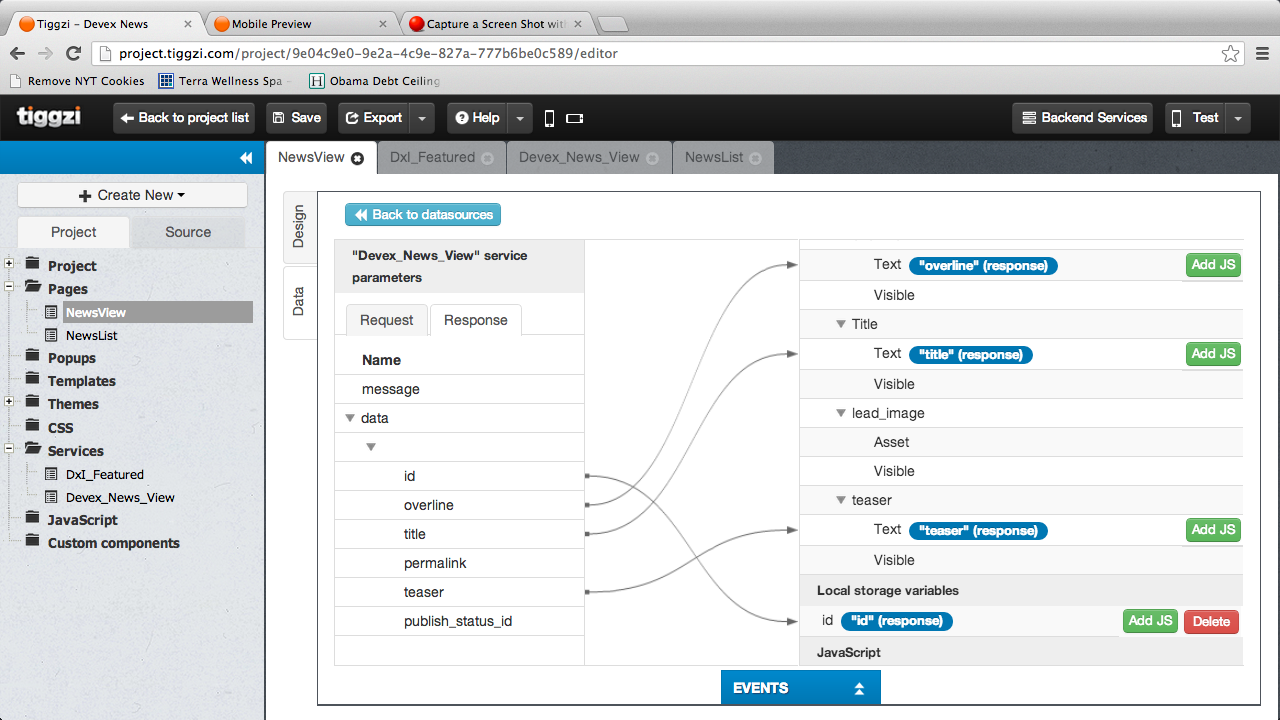
Task: Switch to the Request tab
Action: [x=386, y=320]
